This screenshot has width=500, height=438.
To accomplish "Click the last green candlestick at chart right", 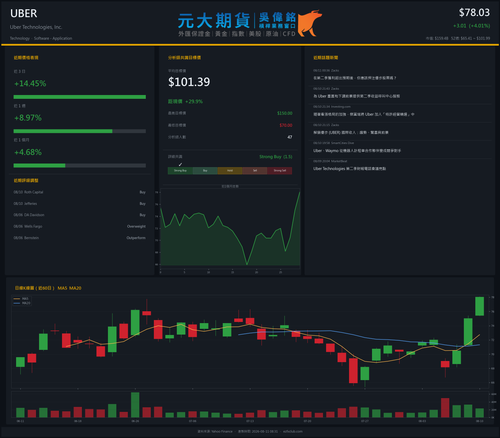I will click(x=479, y=306).
